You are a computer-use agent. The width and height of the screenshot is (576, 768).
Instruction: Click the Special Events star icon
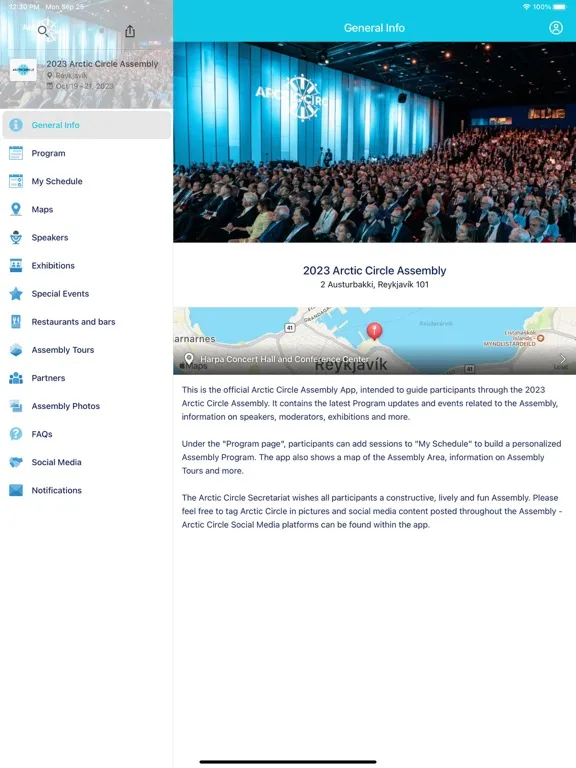pyautogui.click(x=16, y=293)
